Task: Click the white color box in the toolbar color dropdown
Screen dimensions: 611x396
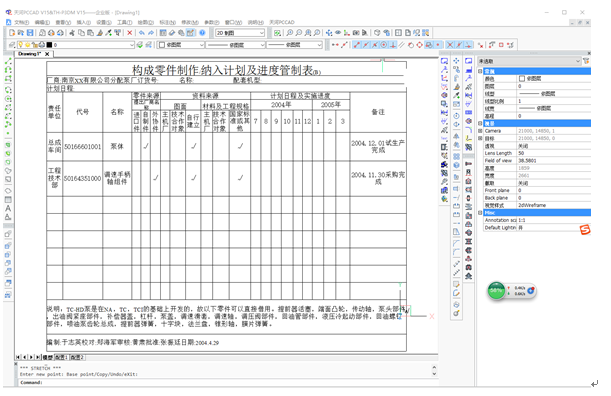Action: point(162,45)
